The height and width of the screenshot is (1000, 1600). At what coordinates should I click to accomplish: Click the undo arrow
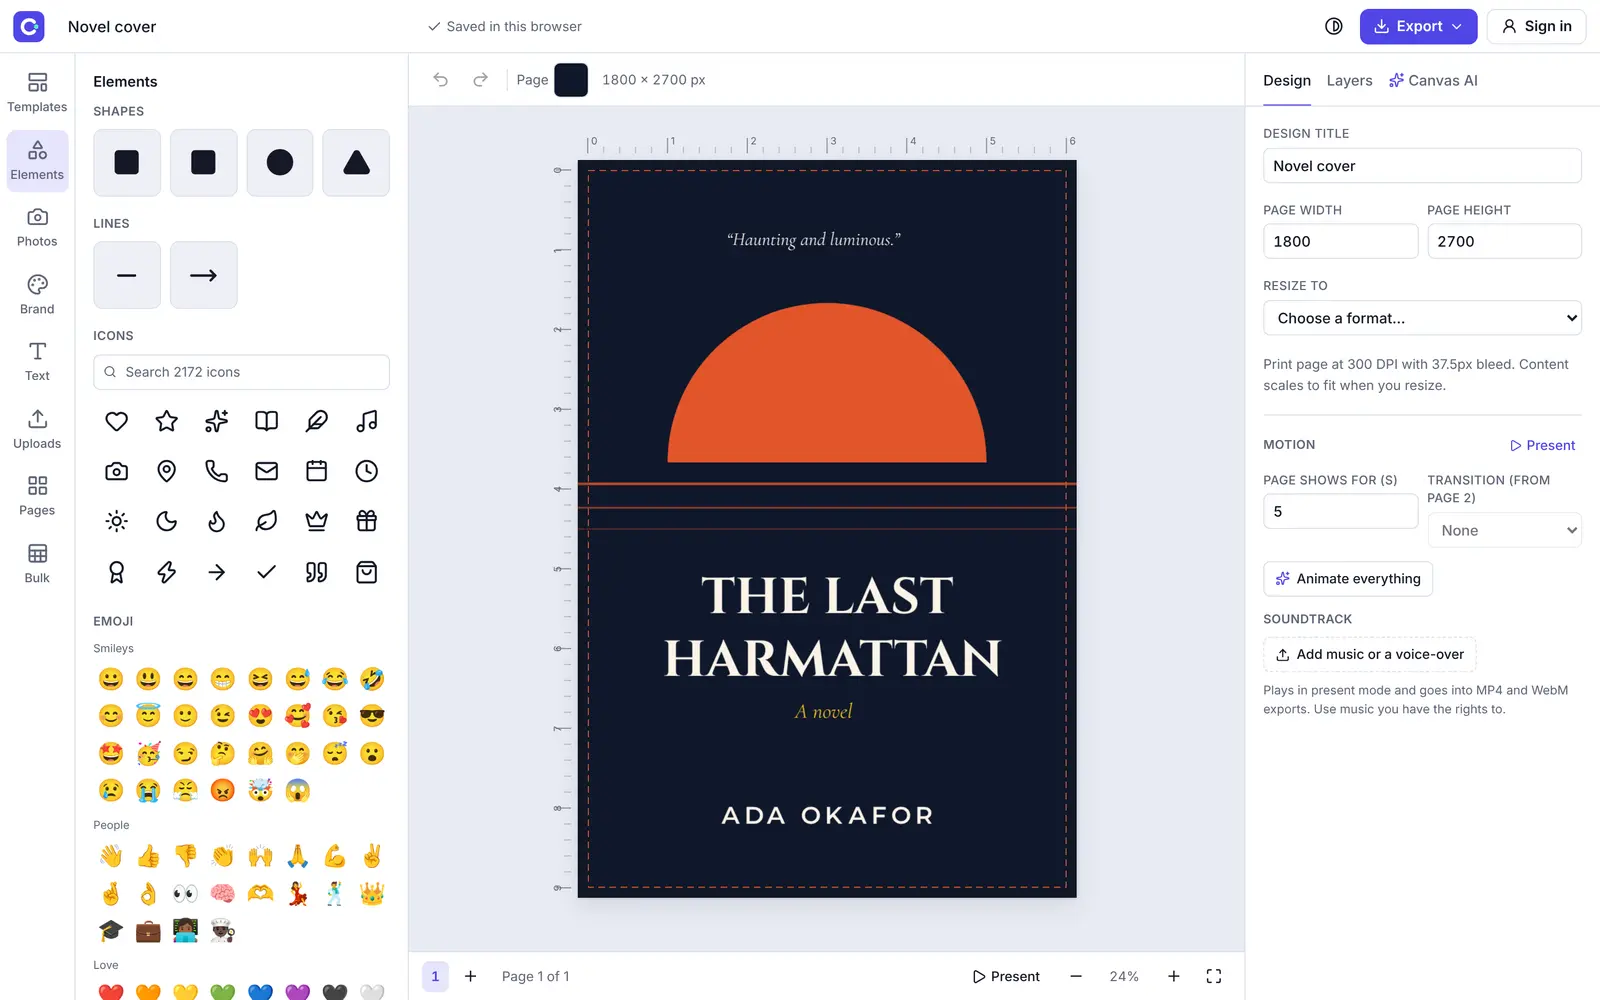pos(441,80)
